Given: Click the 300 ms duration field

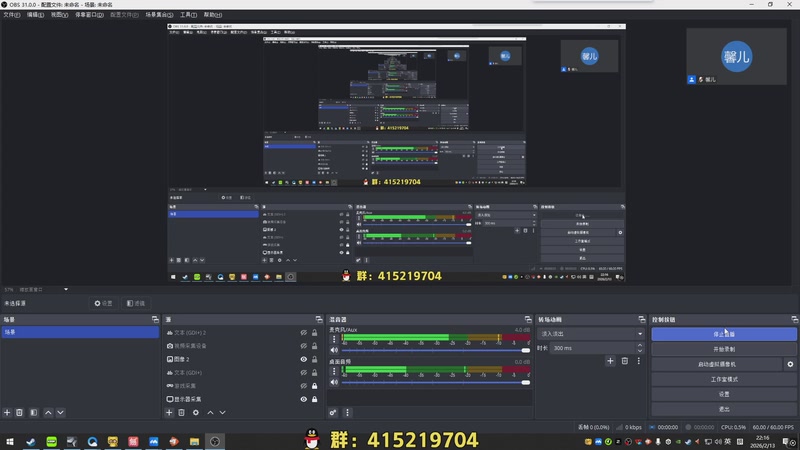Looking at the screenshot, I should click(593, 348).
